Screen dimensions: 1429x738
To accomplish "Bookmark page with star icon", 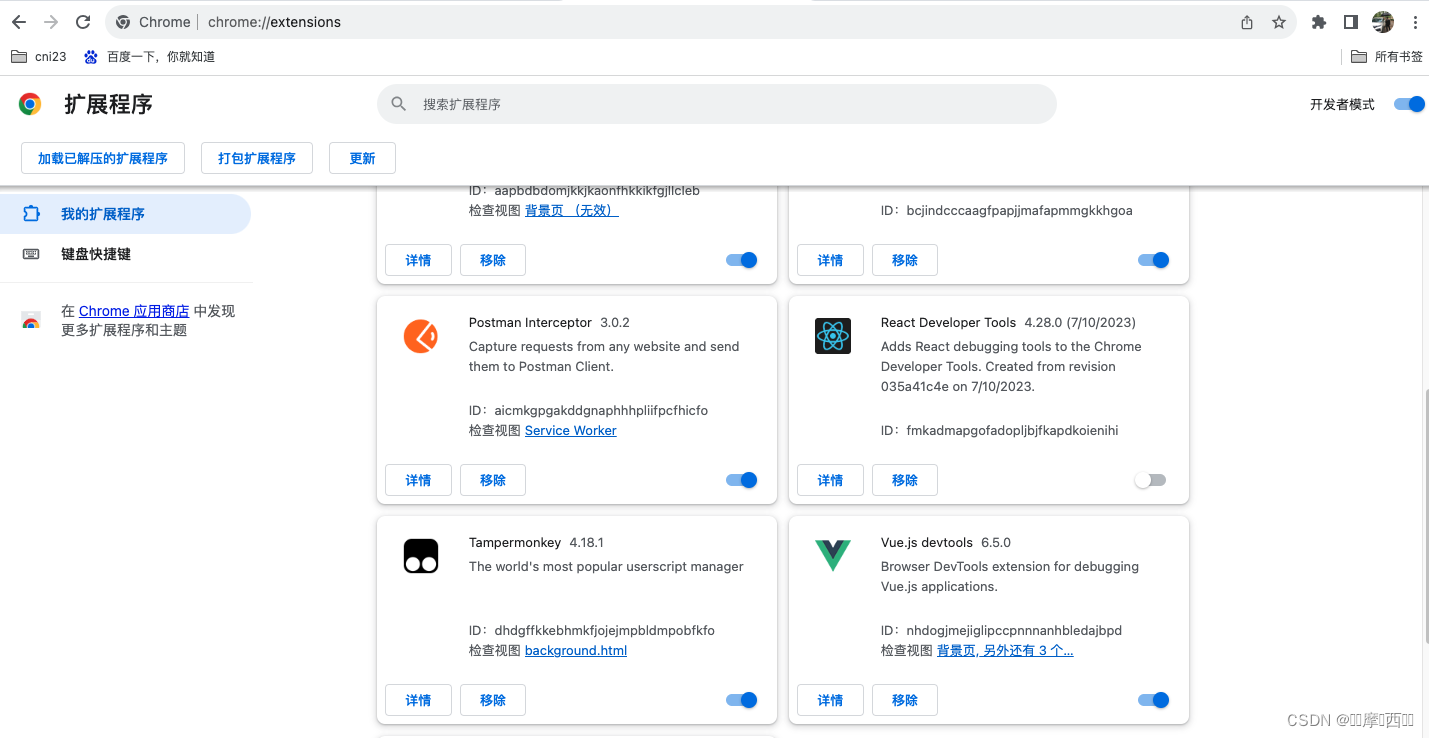I will [x=1279, y=22].
